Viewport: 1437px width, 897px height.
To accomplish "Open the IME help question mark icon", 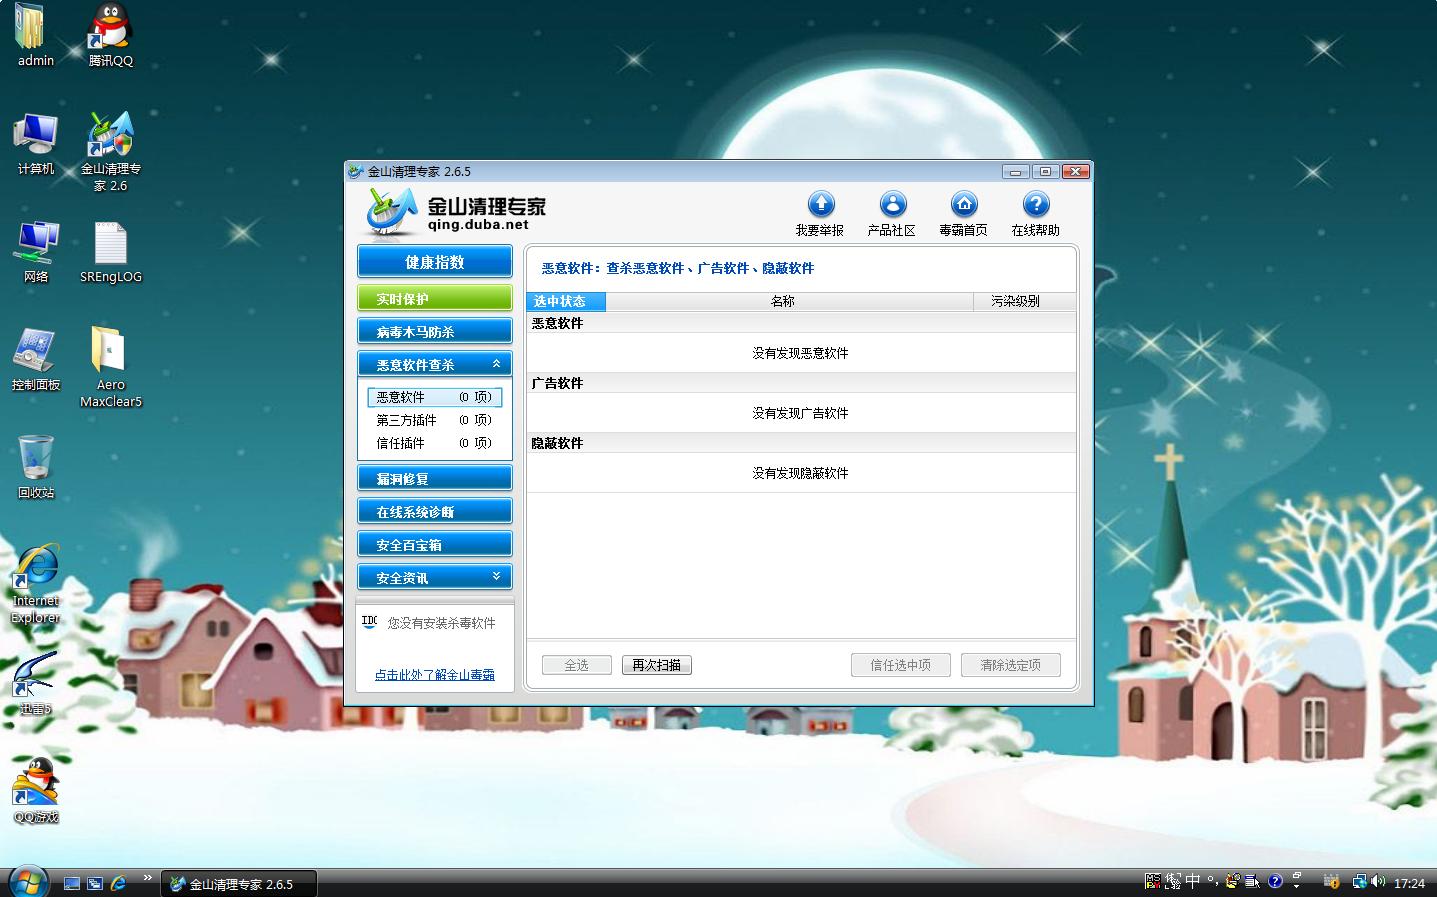I will [x=1275, y=881].
